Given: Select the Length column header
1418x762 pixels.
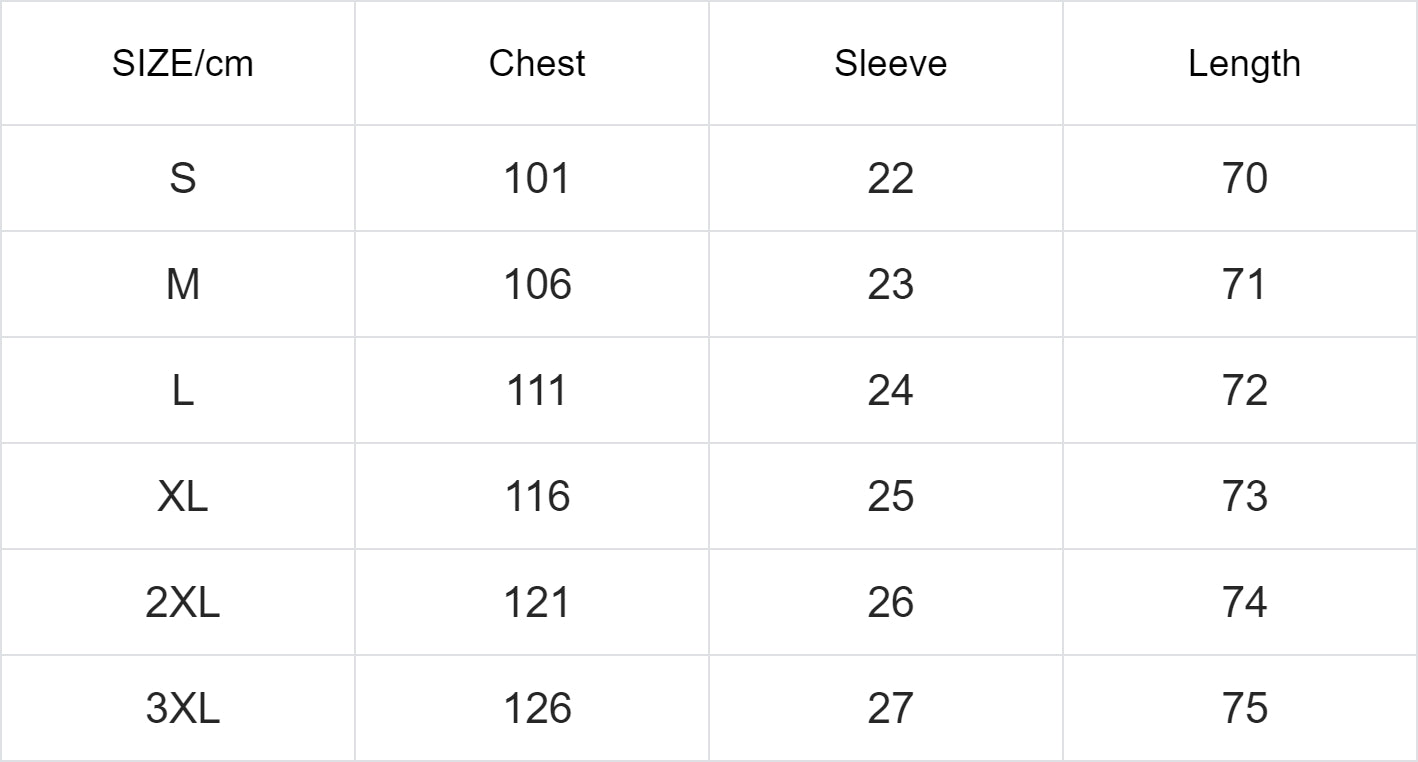Looking at the screenshot, I should [1244, 64].
